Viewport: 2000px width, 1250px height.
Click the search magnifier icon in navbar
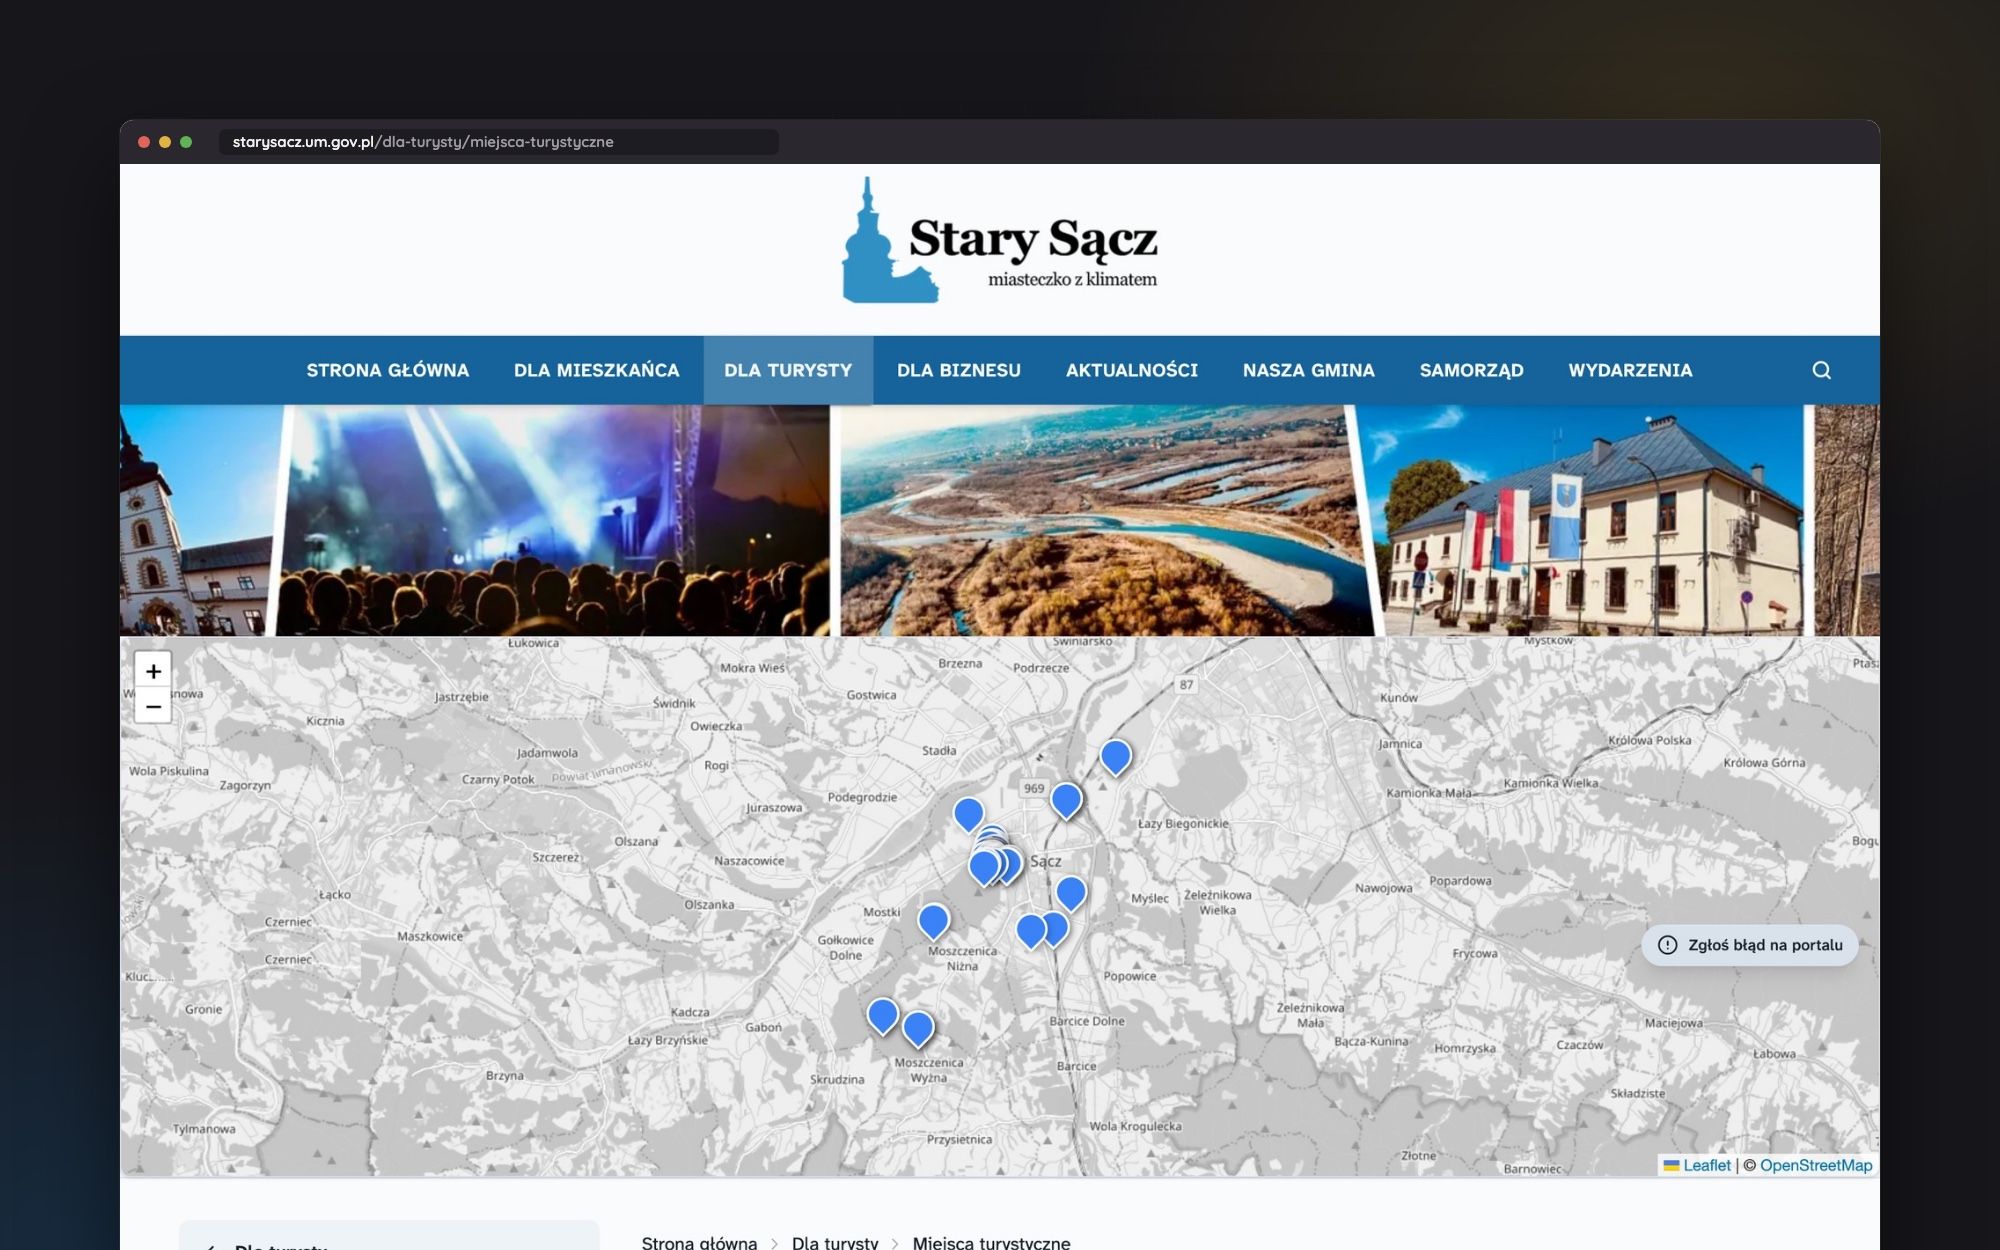point(1821,370)
